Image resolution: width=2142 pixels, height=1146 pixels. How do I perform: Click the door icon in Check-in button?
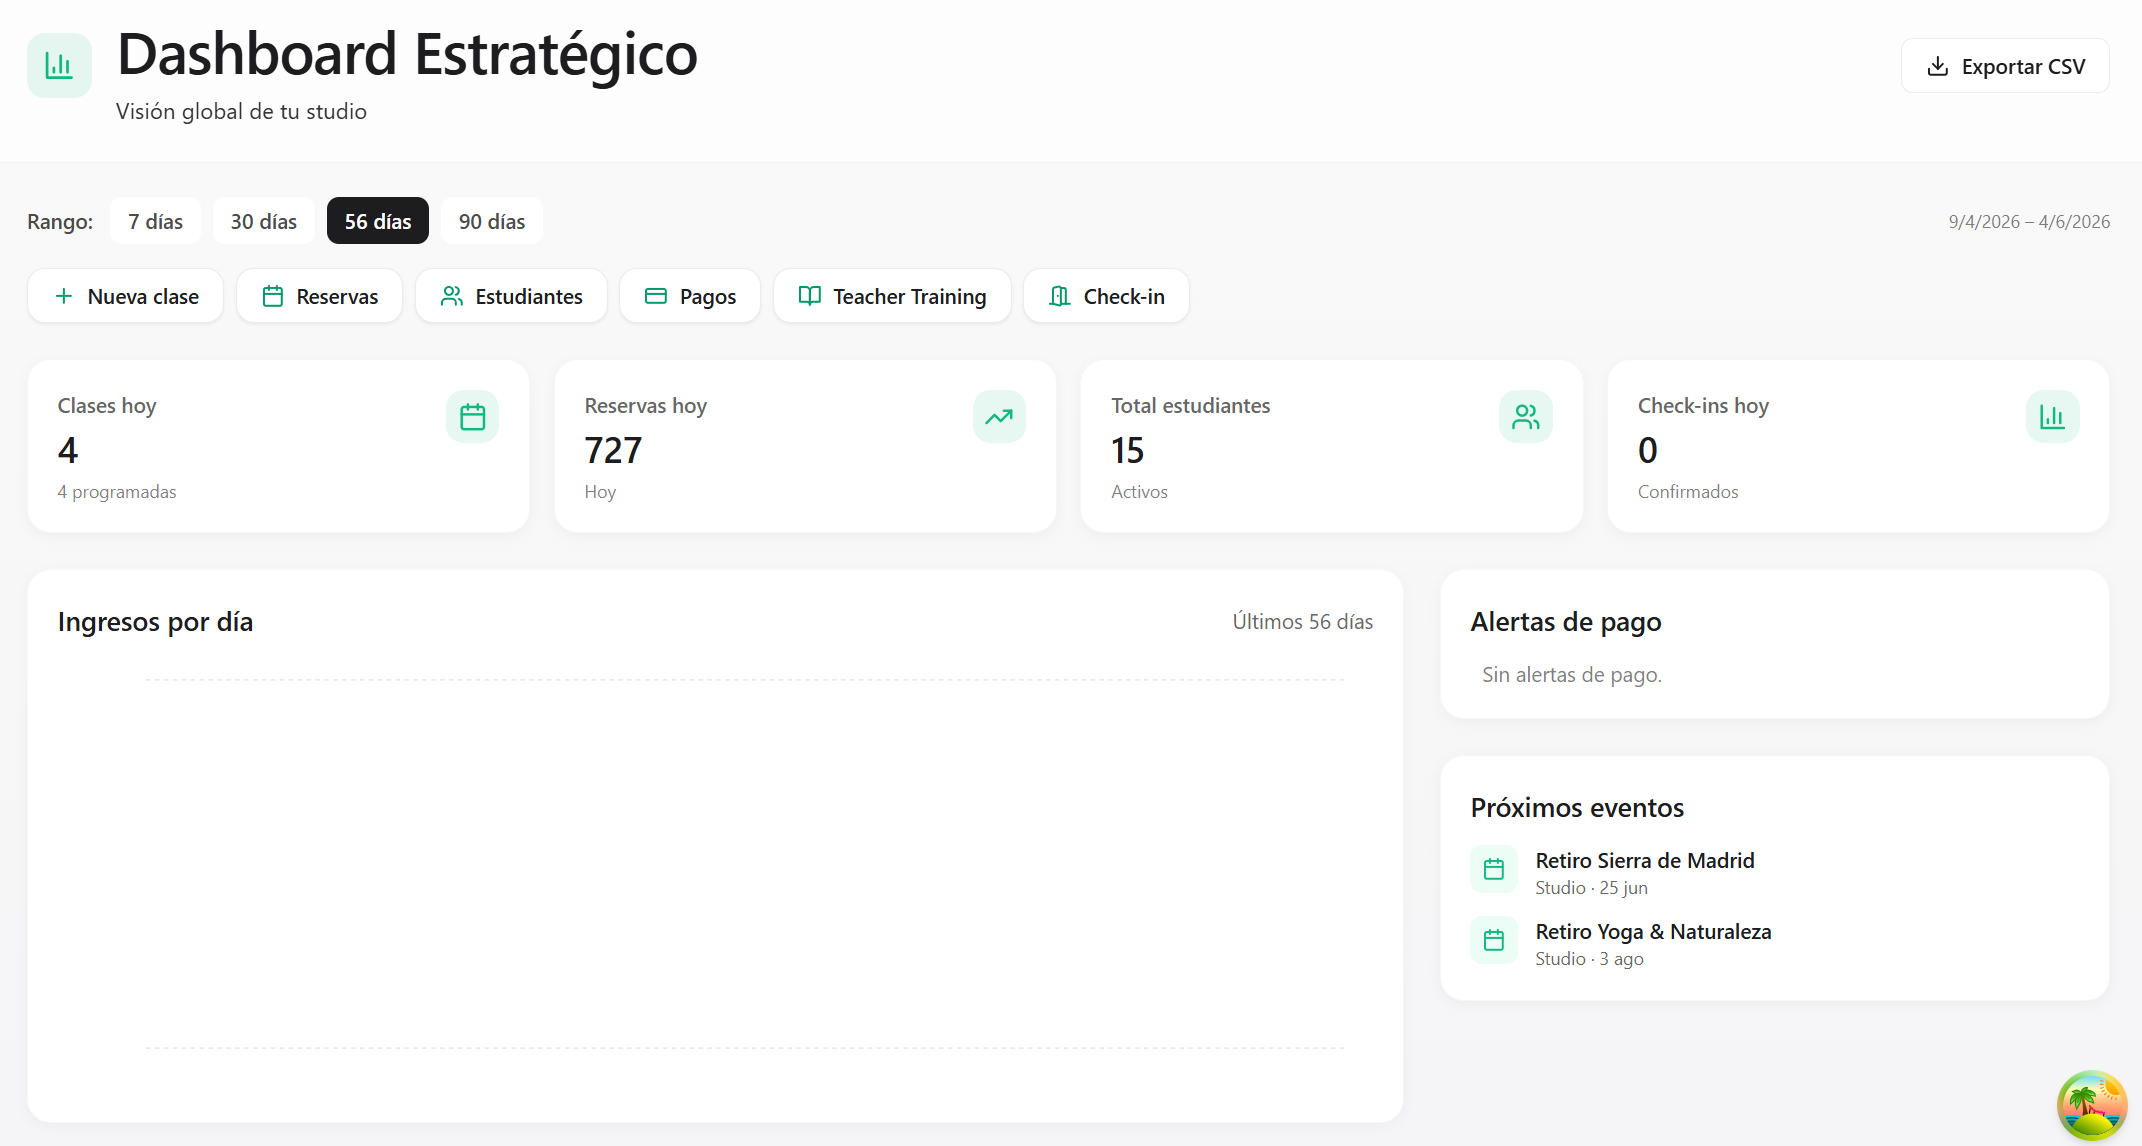(x=1060, y=296)
